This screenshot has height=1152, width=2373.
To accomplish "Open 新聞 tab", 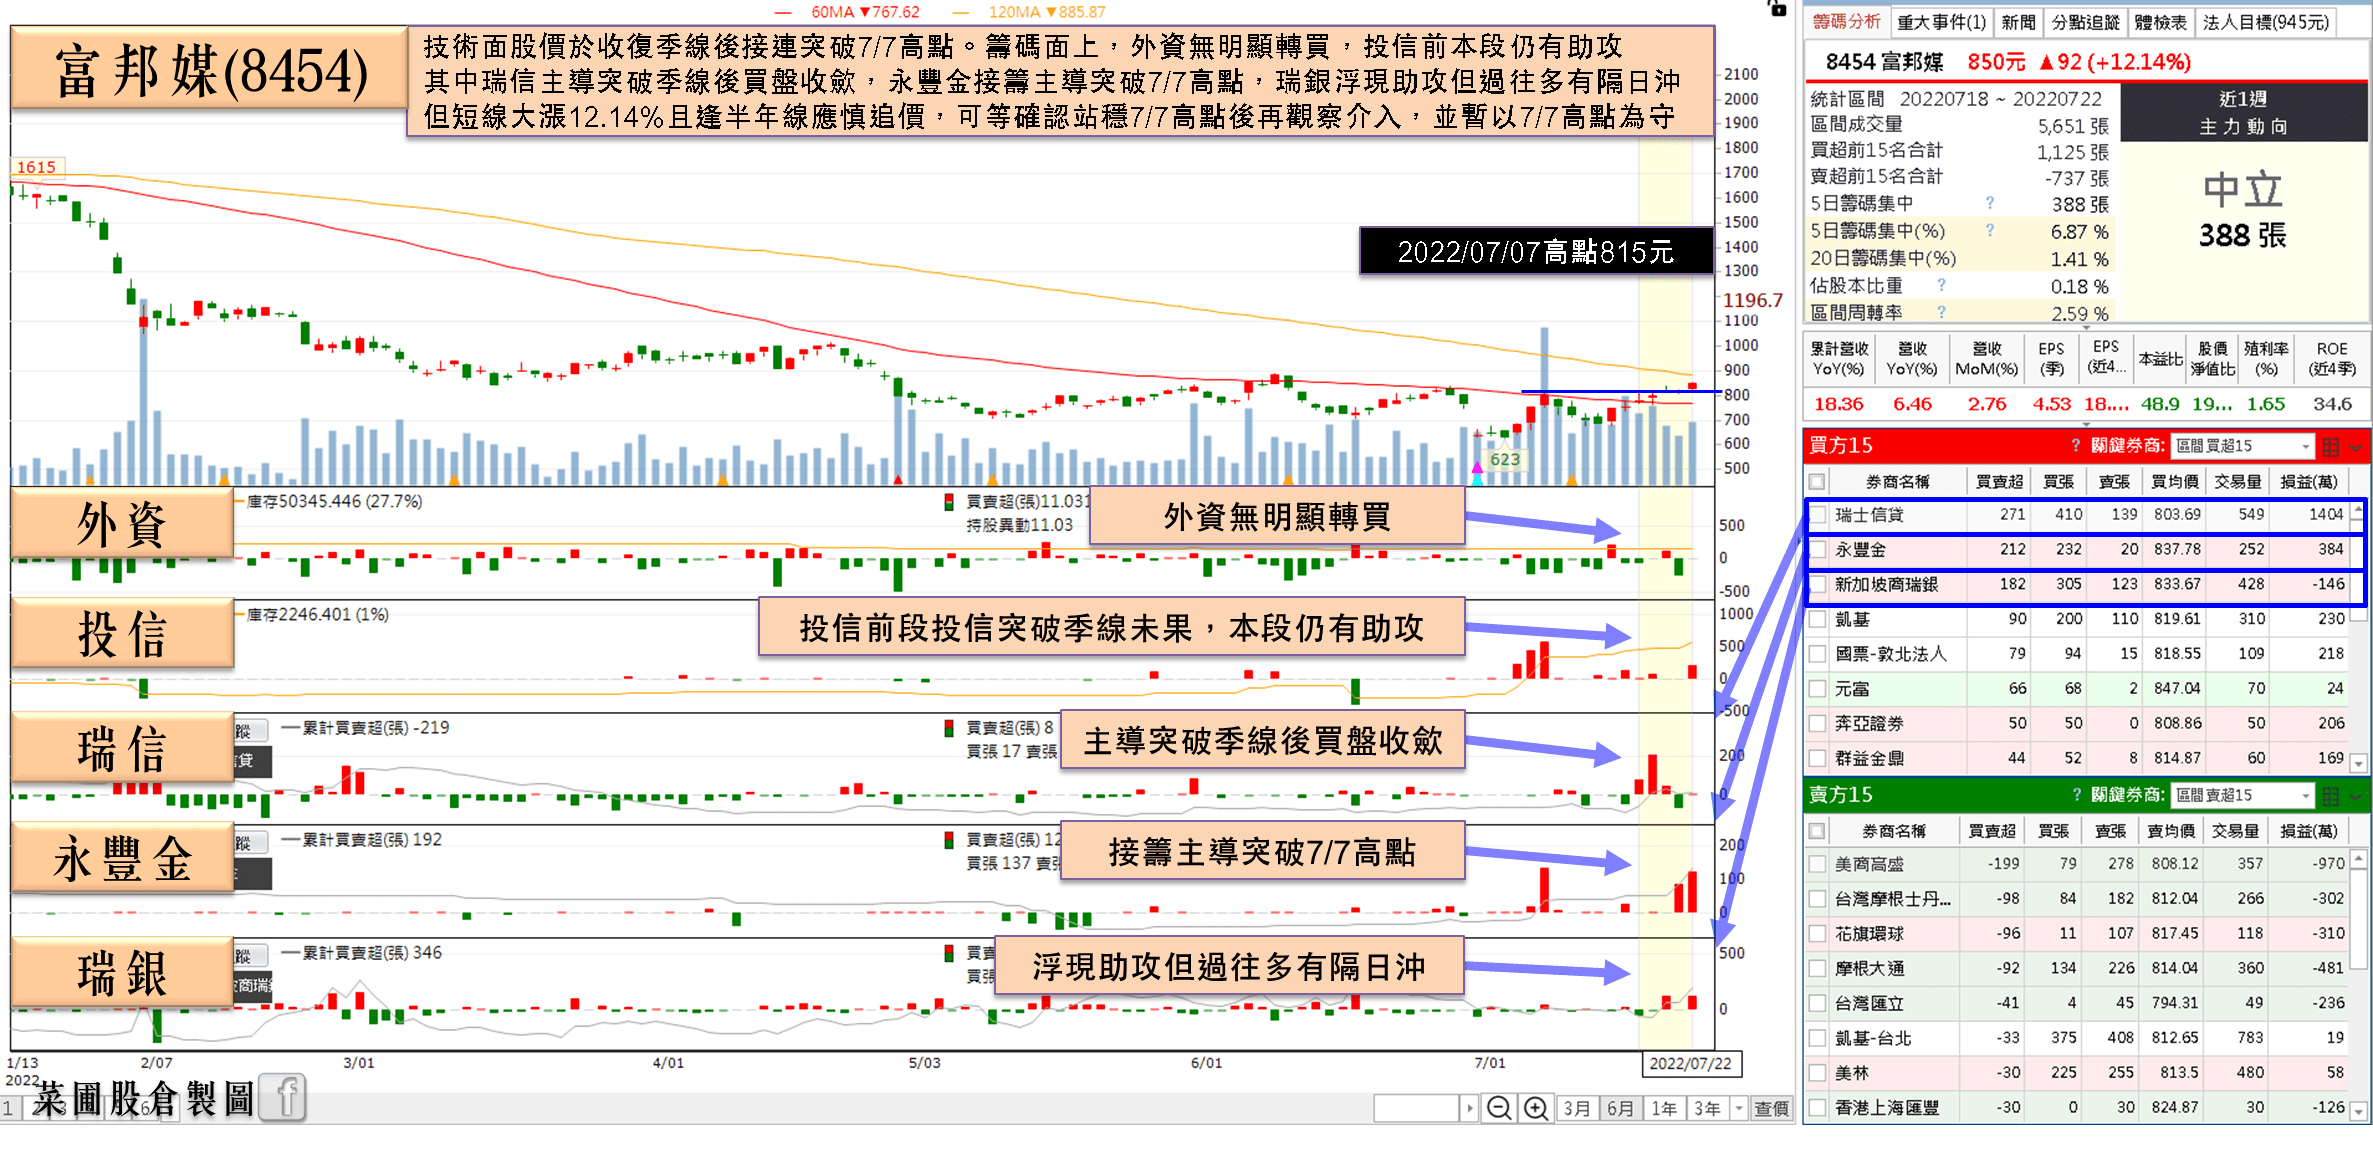I will click(2018, 22).
